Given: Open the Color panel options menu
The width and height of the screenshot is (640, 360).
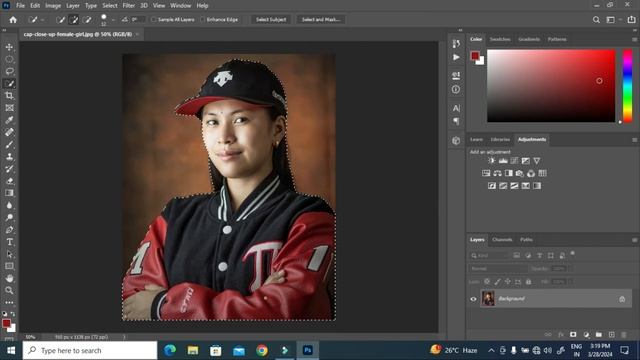Looking at the screenshot, I should tap(634, 40).
